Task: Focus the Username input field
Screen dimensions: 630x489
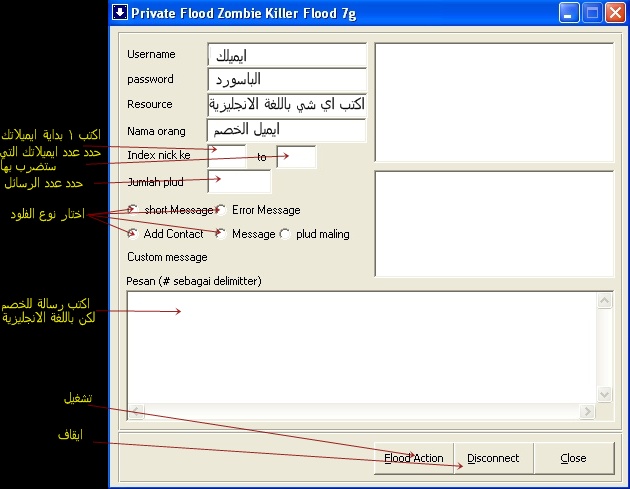Action: (287, 54)
